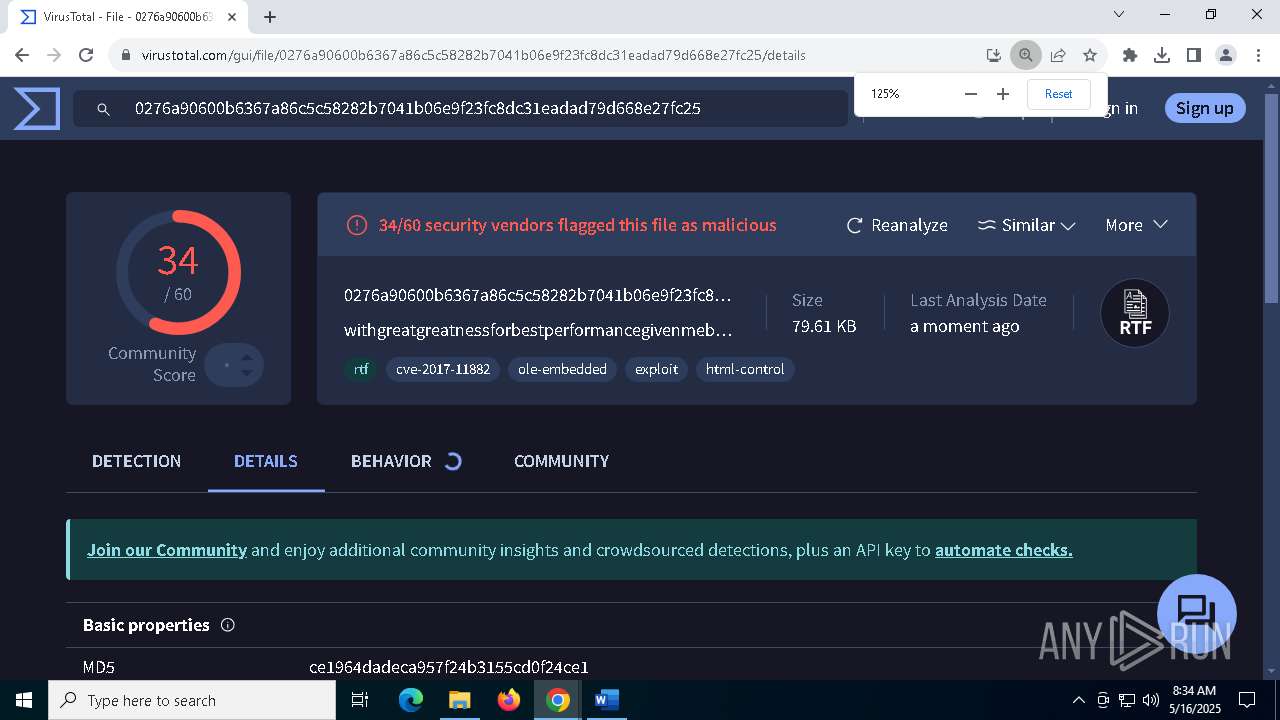Click the ole-embedded tag
The width and height of the screenshot is (1280, 720).
point(562,369)
